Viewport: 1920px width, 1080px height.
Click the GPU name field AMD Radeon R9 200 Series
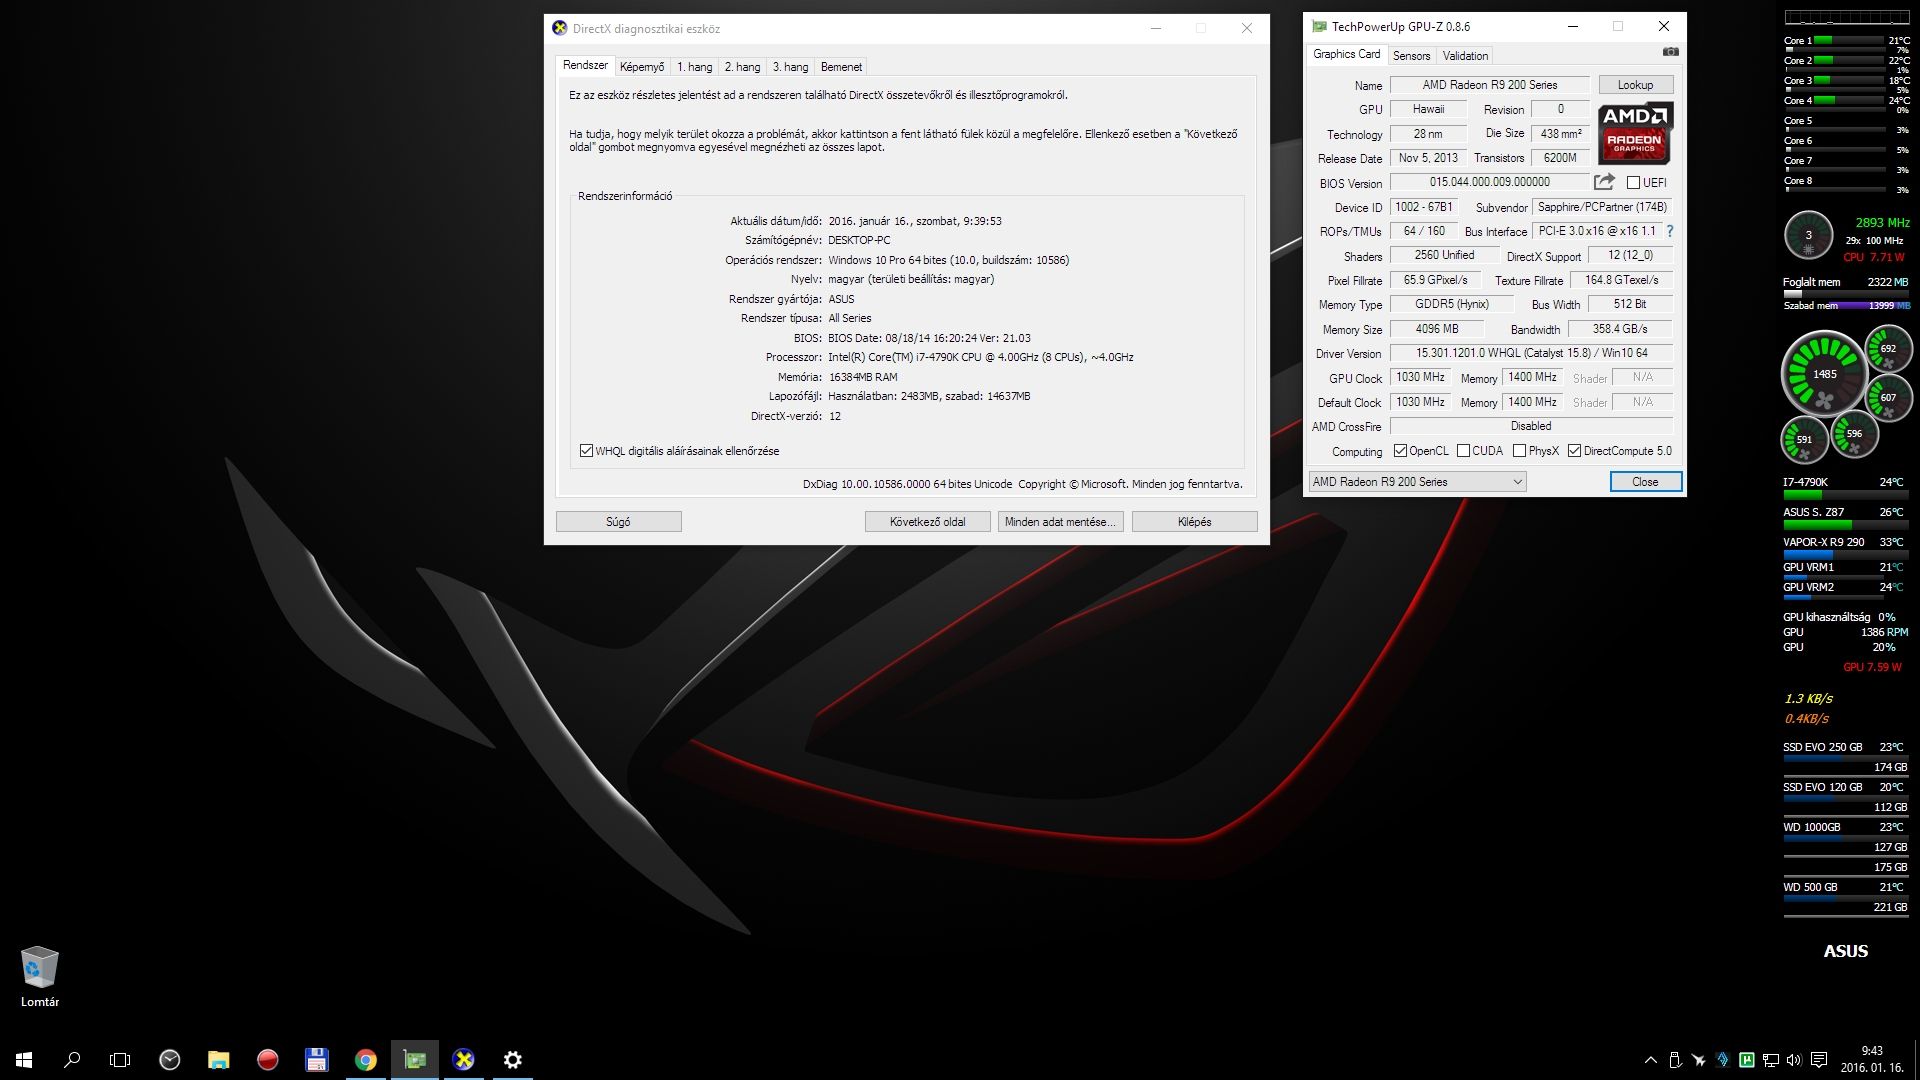click(x=1489, y=85)
